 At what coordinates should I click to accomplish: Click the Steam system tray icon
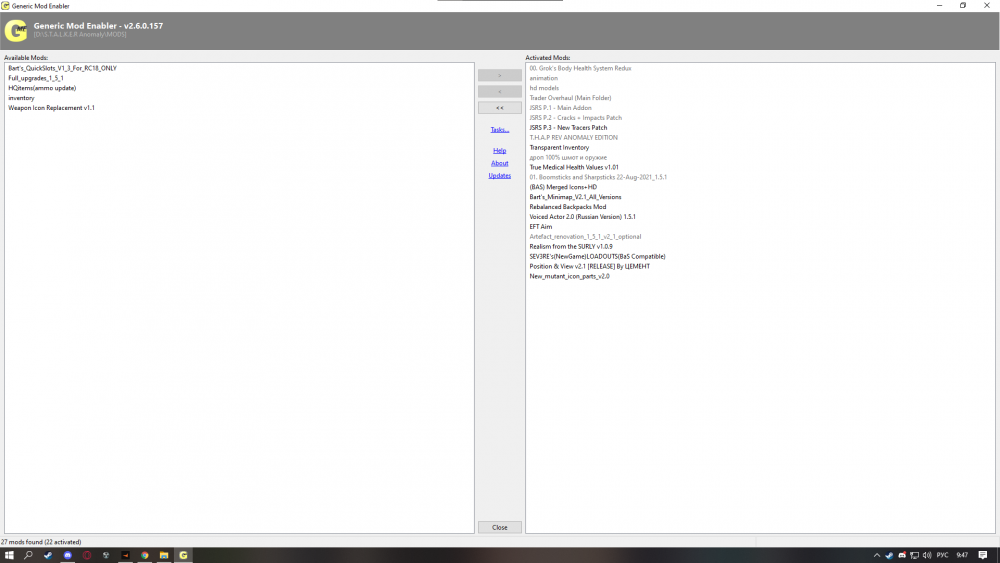pyautogui.click(x=889, y=555)
